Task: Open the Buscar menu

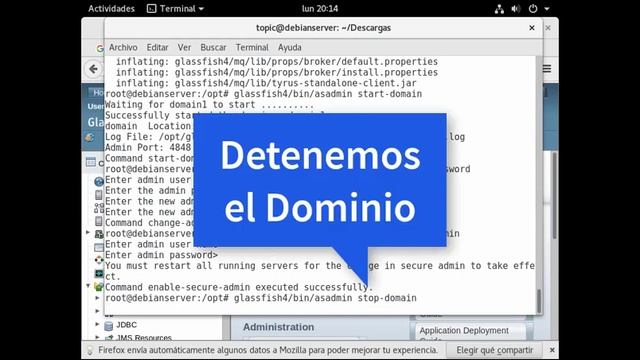Action: point(213,47)
